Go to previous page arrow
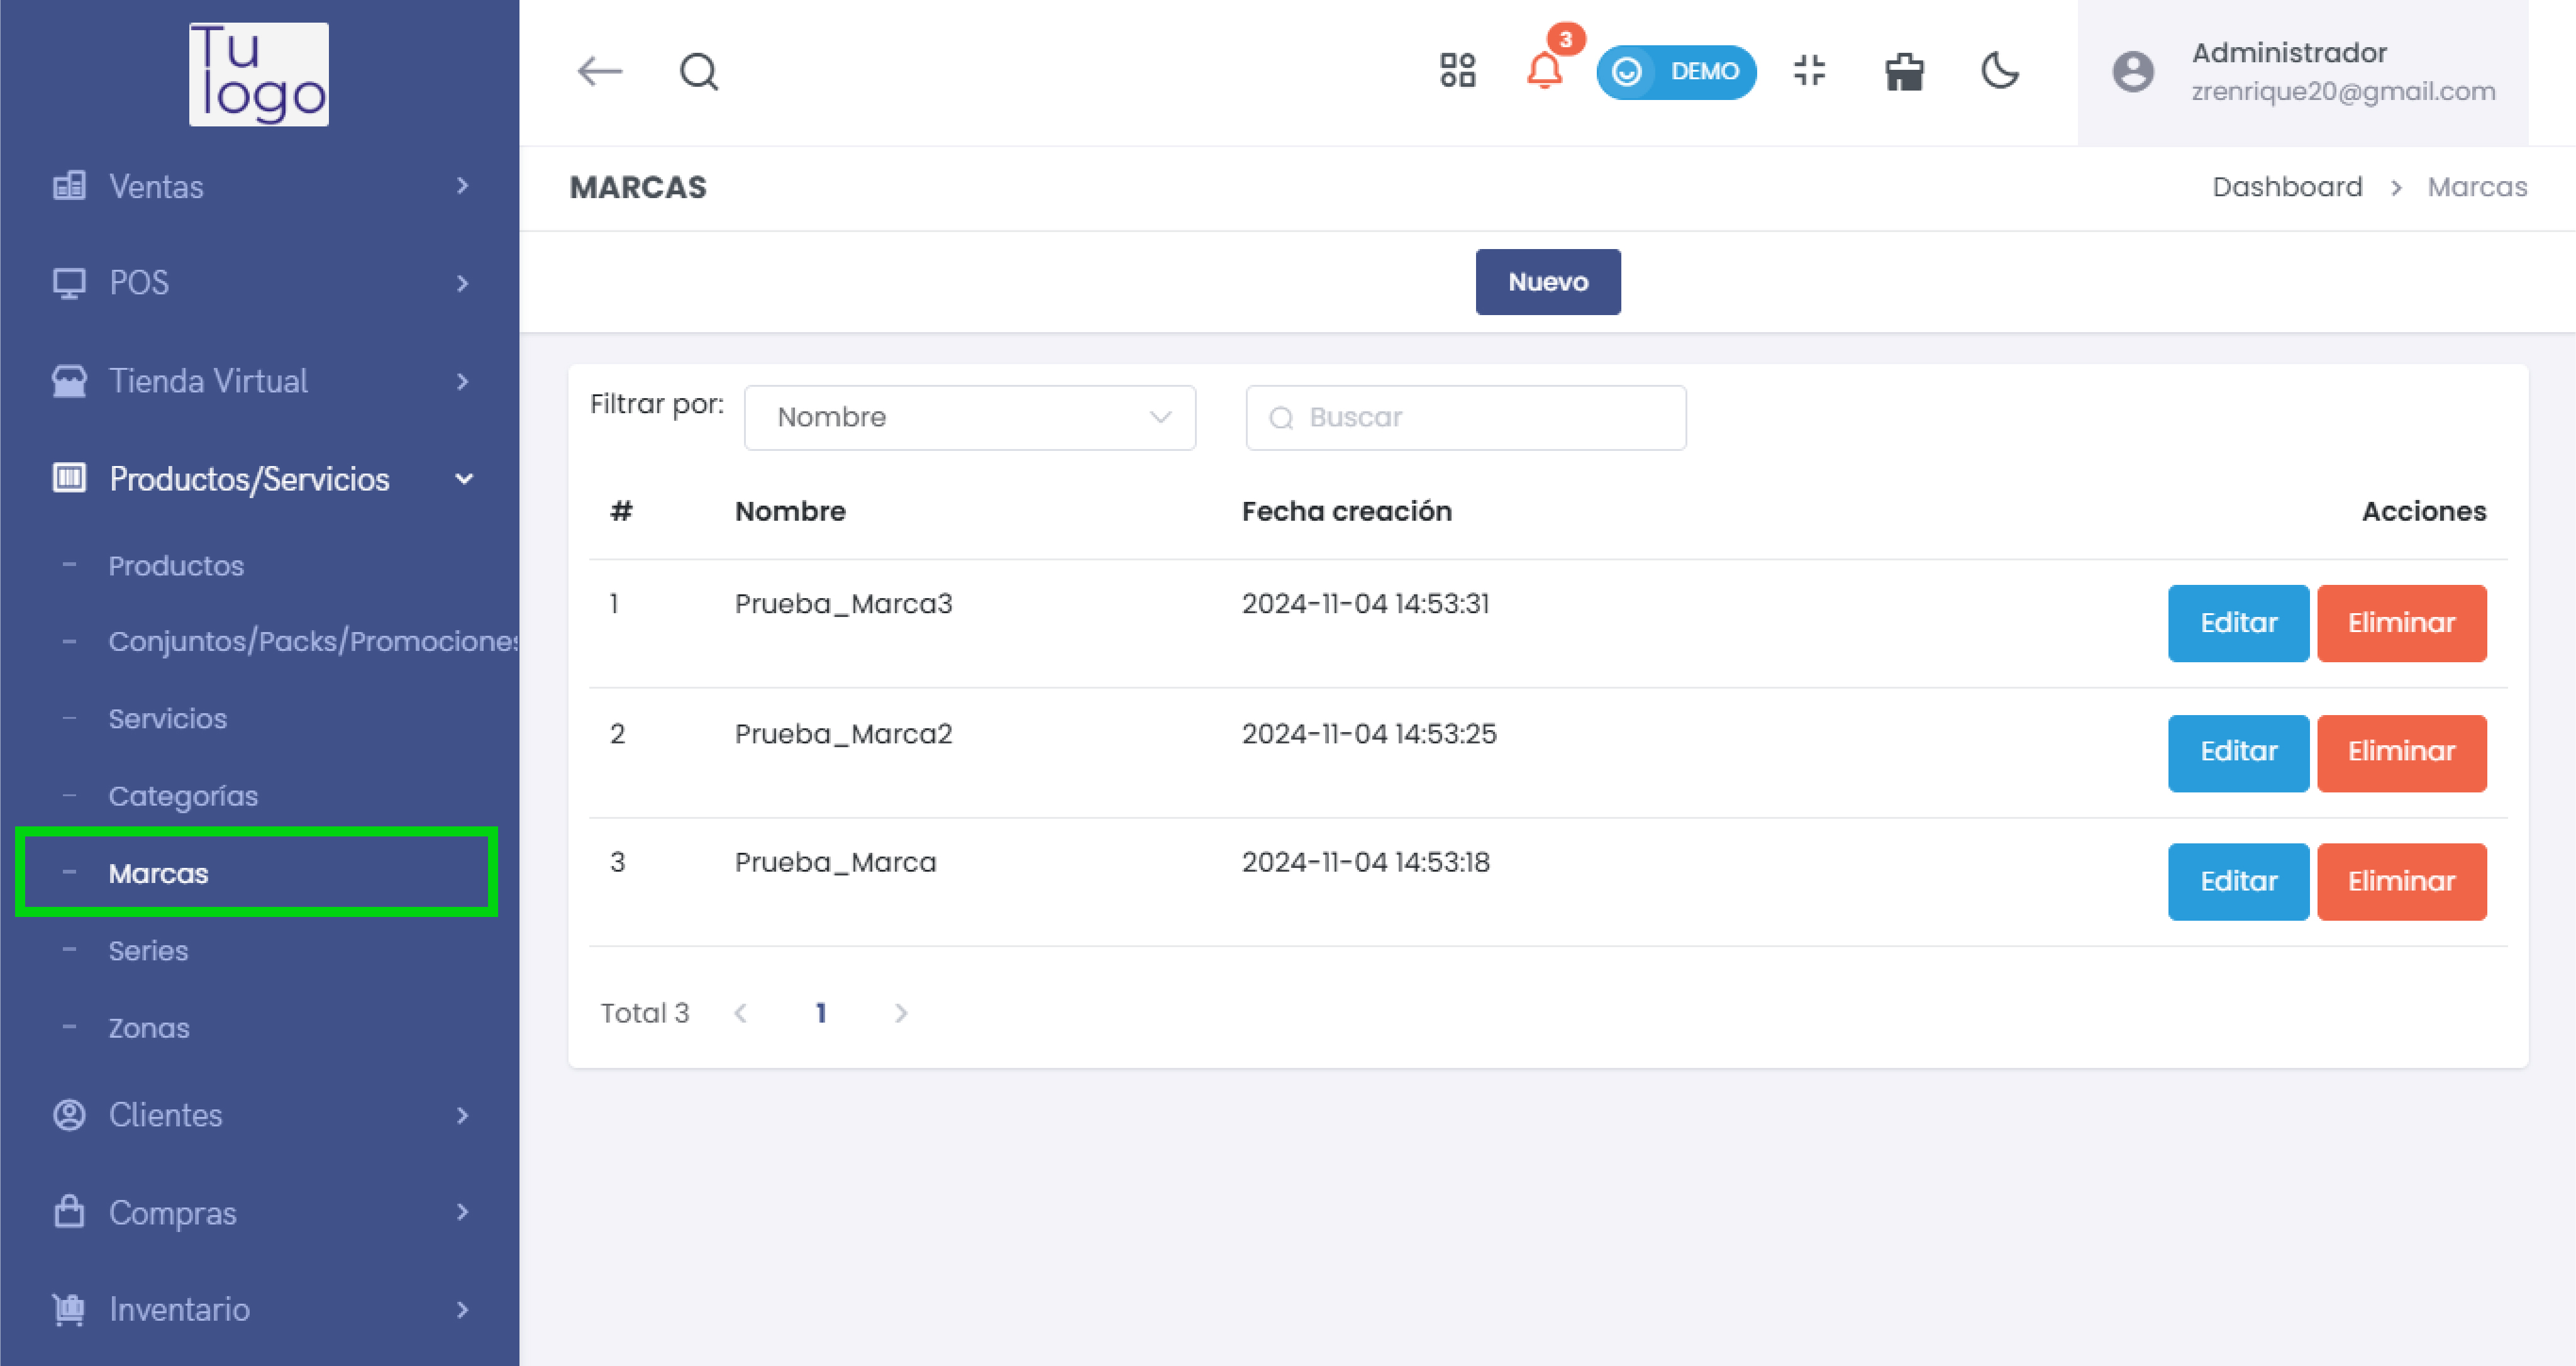This screenshot has width=2576, height=1366. click(x=741, y=1013)
